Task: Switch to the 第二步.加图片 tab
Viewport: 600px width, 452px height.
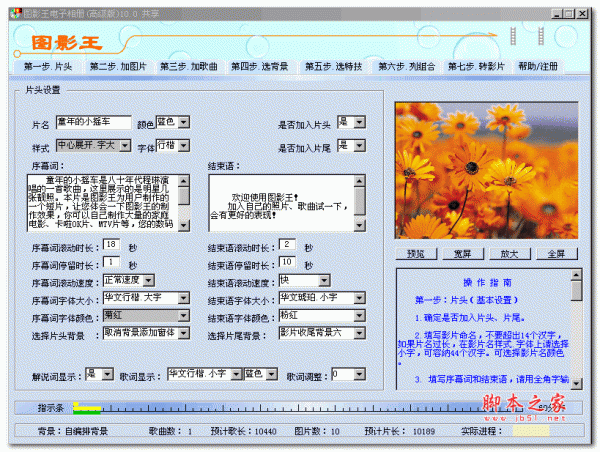Action: click(118, 67)
